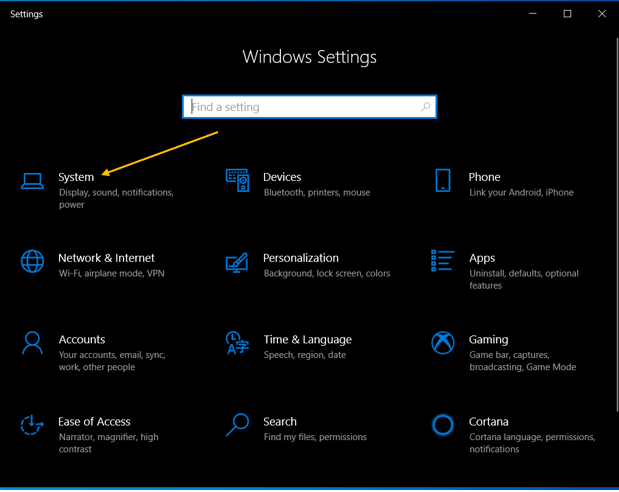Click the Ease of Access icon
The width and height of the screenshot is (619, 492).
32,425
